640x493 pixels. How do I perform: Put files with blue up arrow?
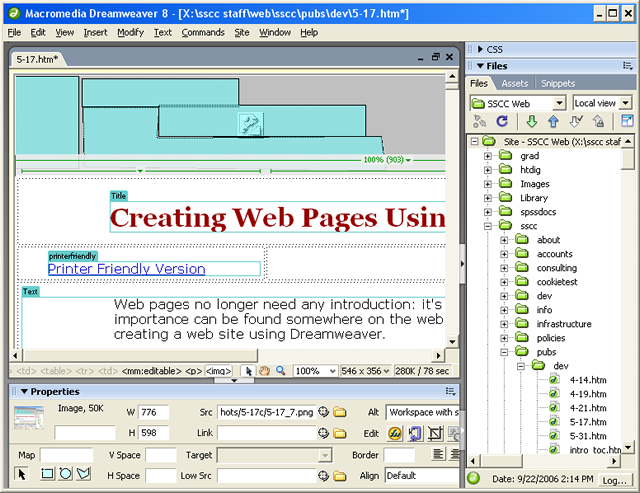pyautogui.click(x=553, y=121)
